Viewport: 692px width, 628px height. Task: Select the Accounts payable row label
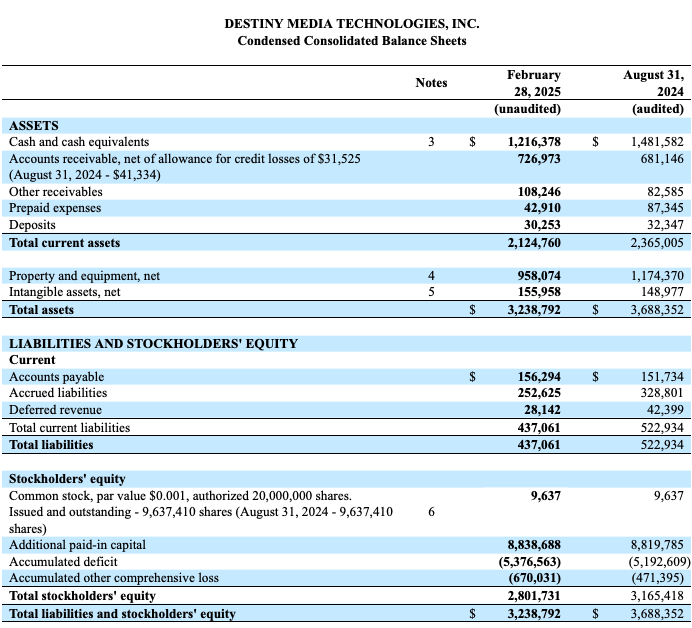(56, 377)
